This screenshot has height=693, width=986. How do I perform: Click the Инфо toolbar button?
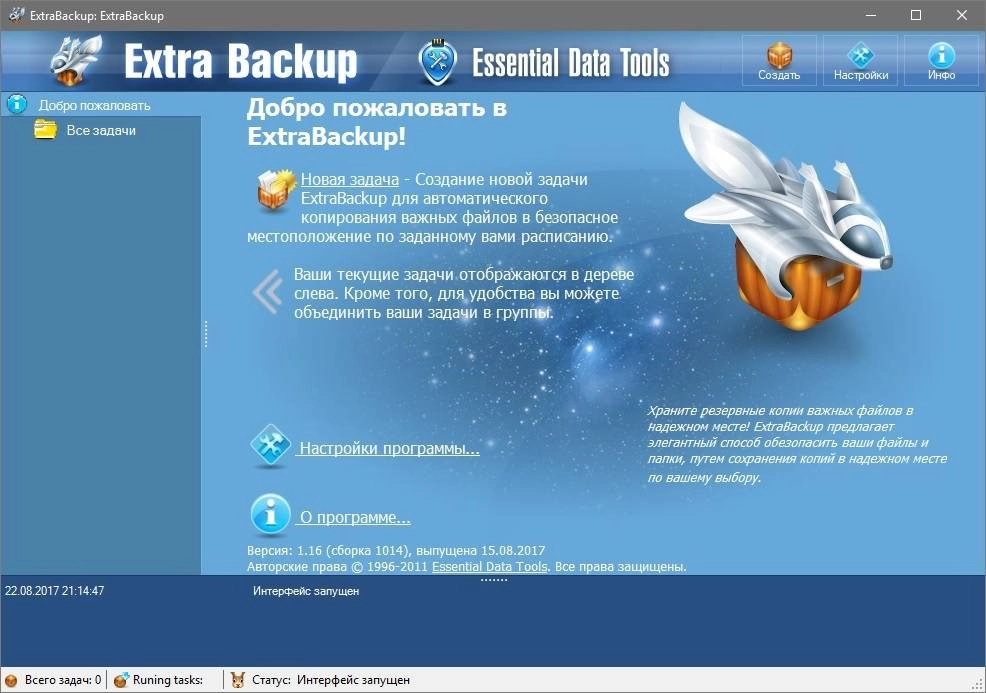click(x=941, y=60)
